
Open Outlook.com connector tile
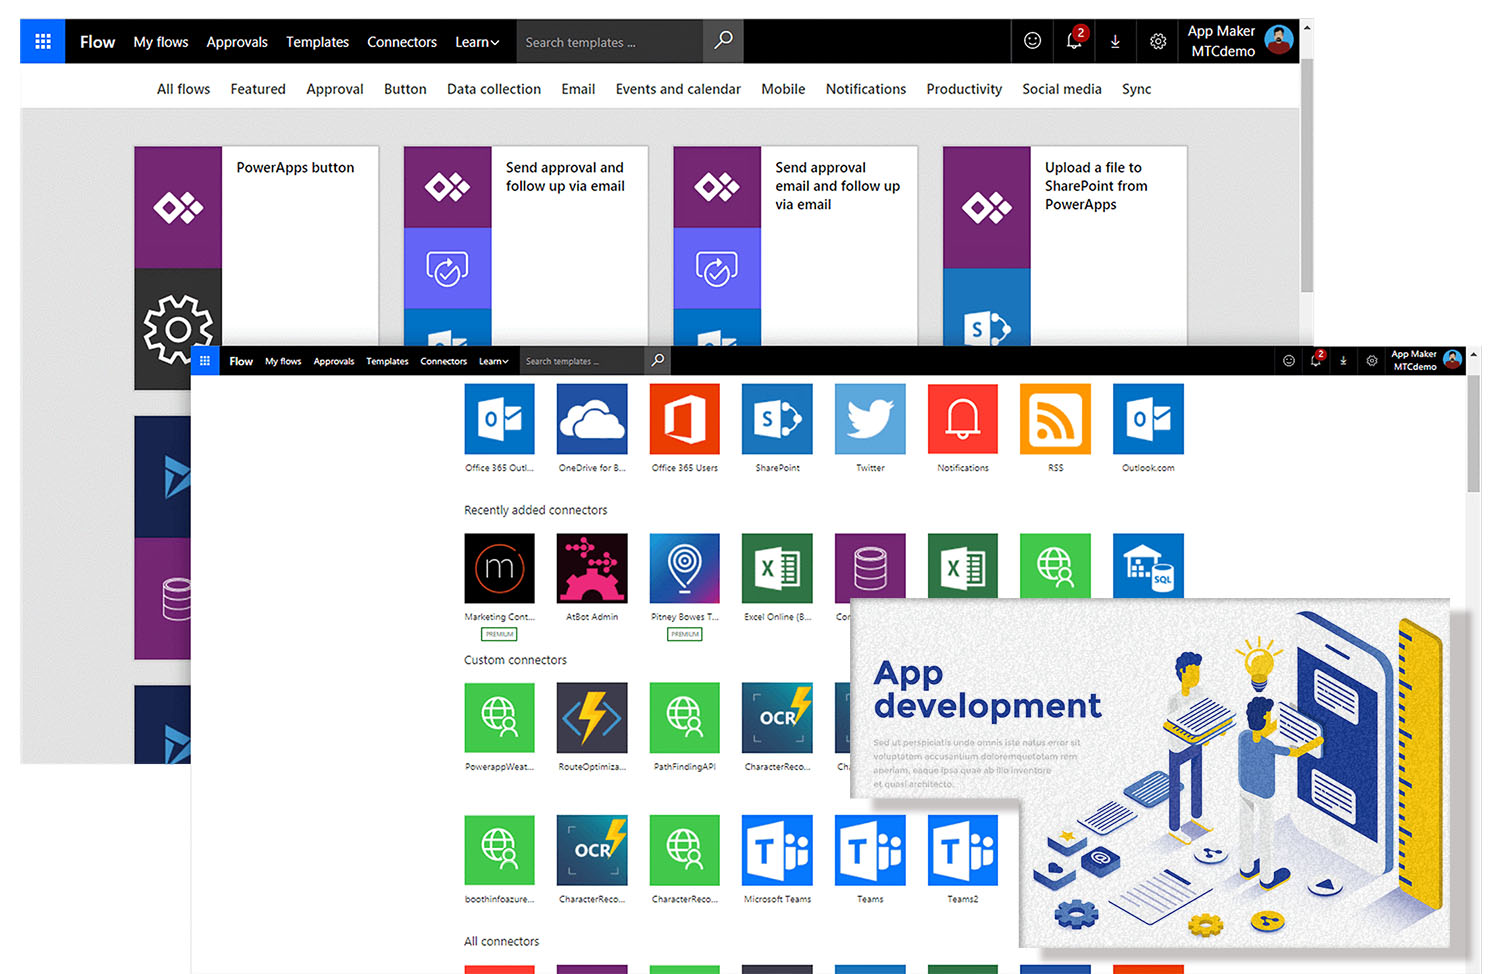[1148, 419]
